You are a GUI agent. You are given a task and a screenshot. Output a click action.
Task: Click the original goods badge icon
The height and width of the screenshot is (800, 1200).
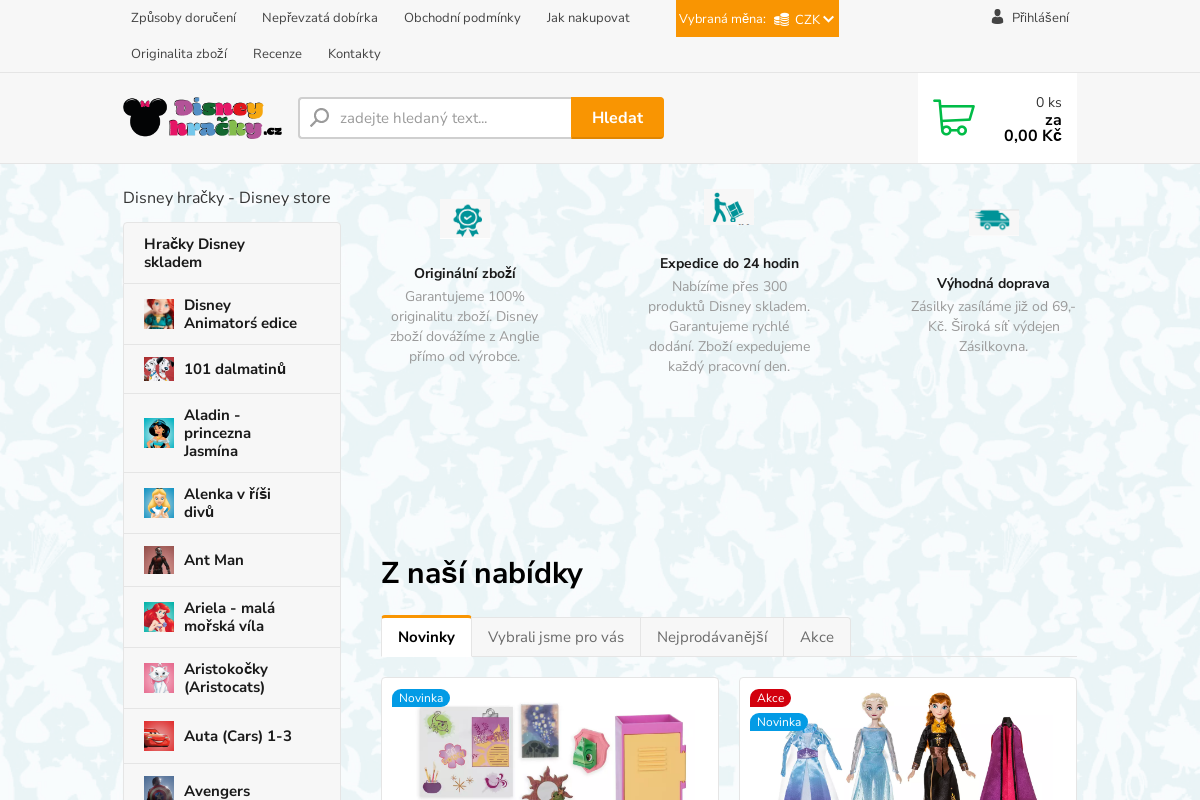click(467, 219)
